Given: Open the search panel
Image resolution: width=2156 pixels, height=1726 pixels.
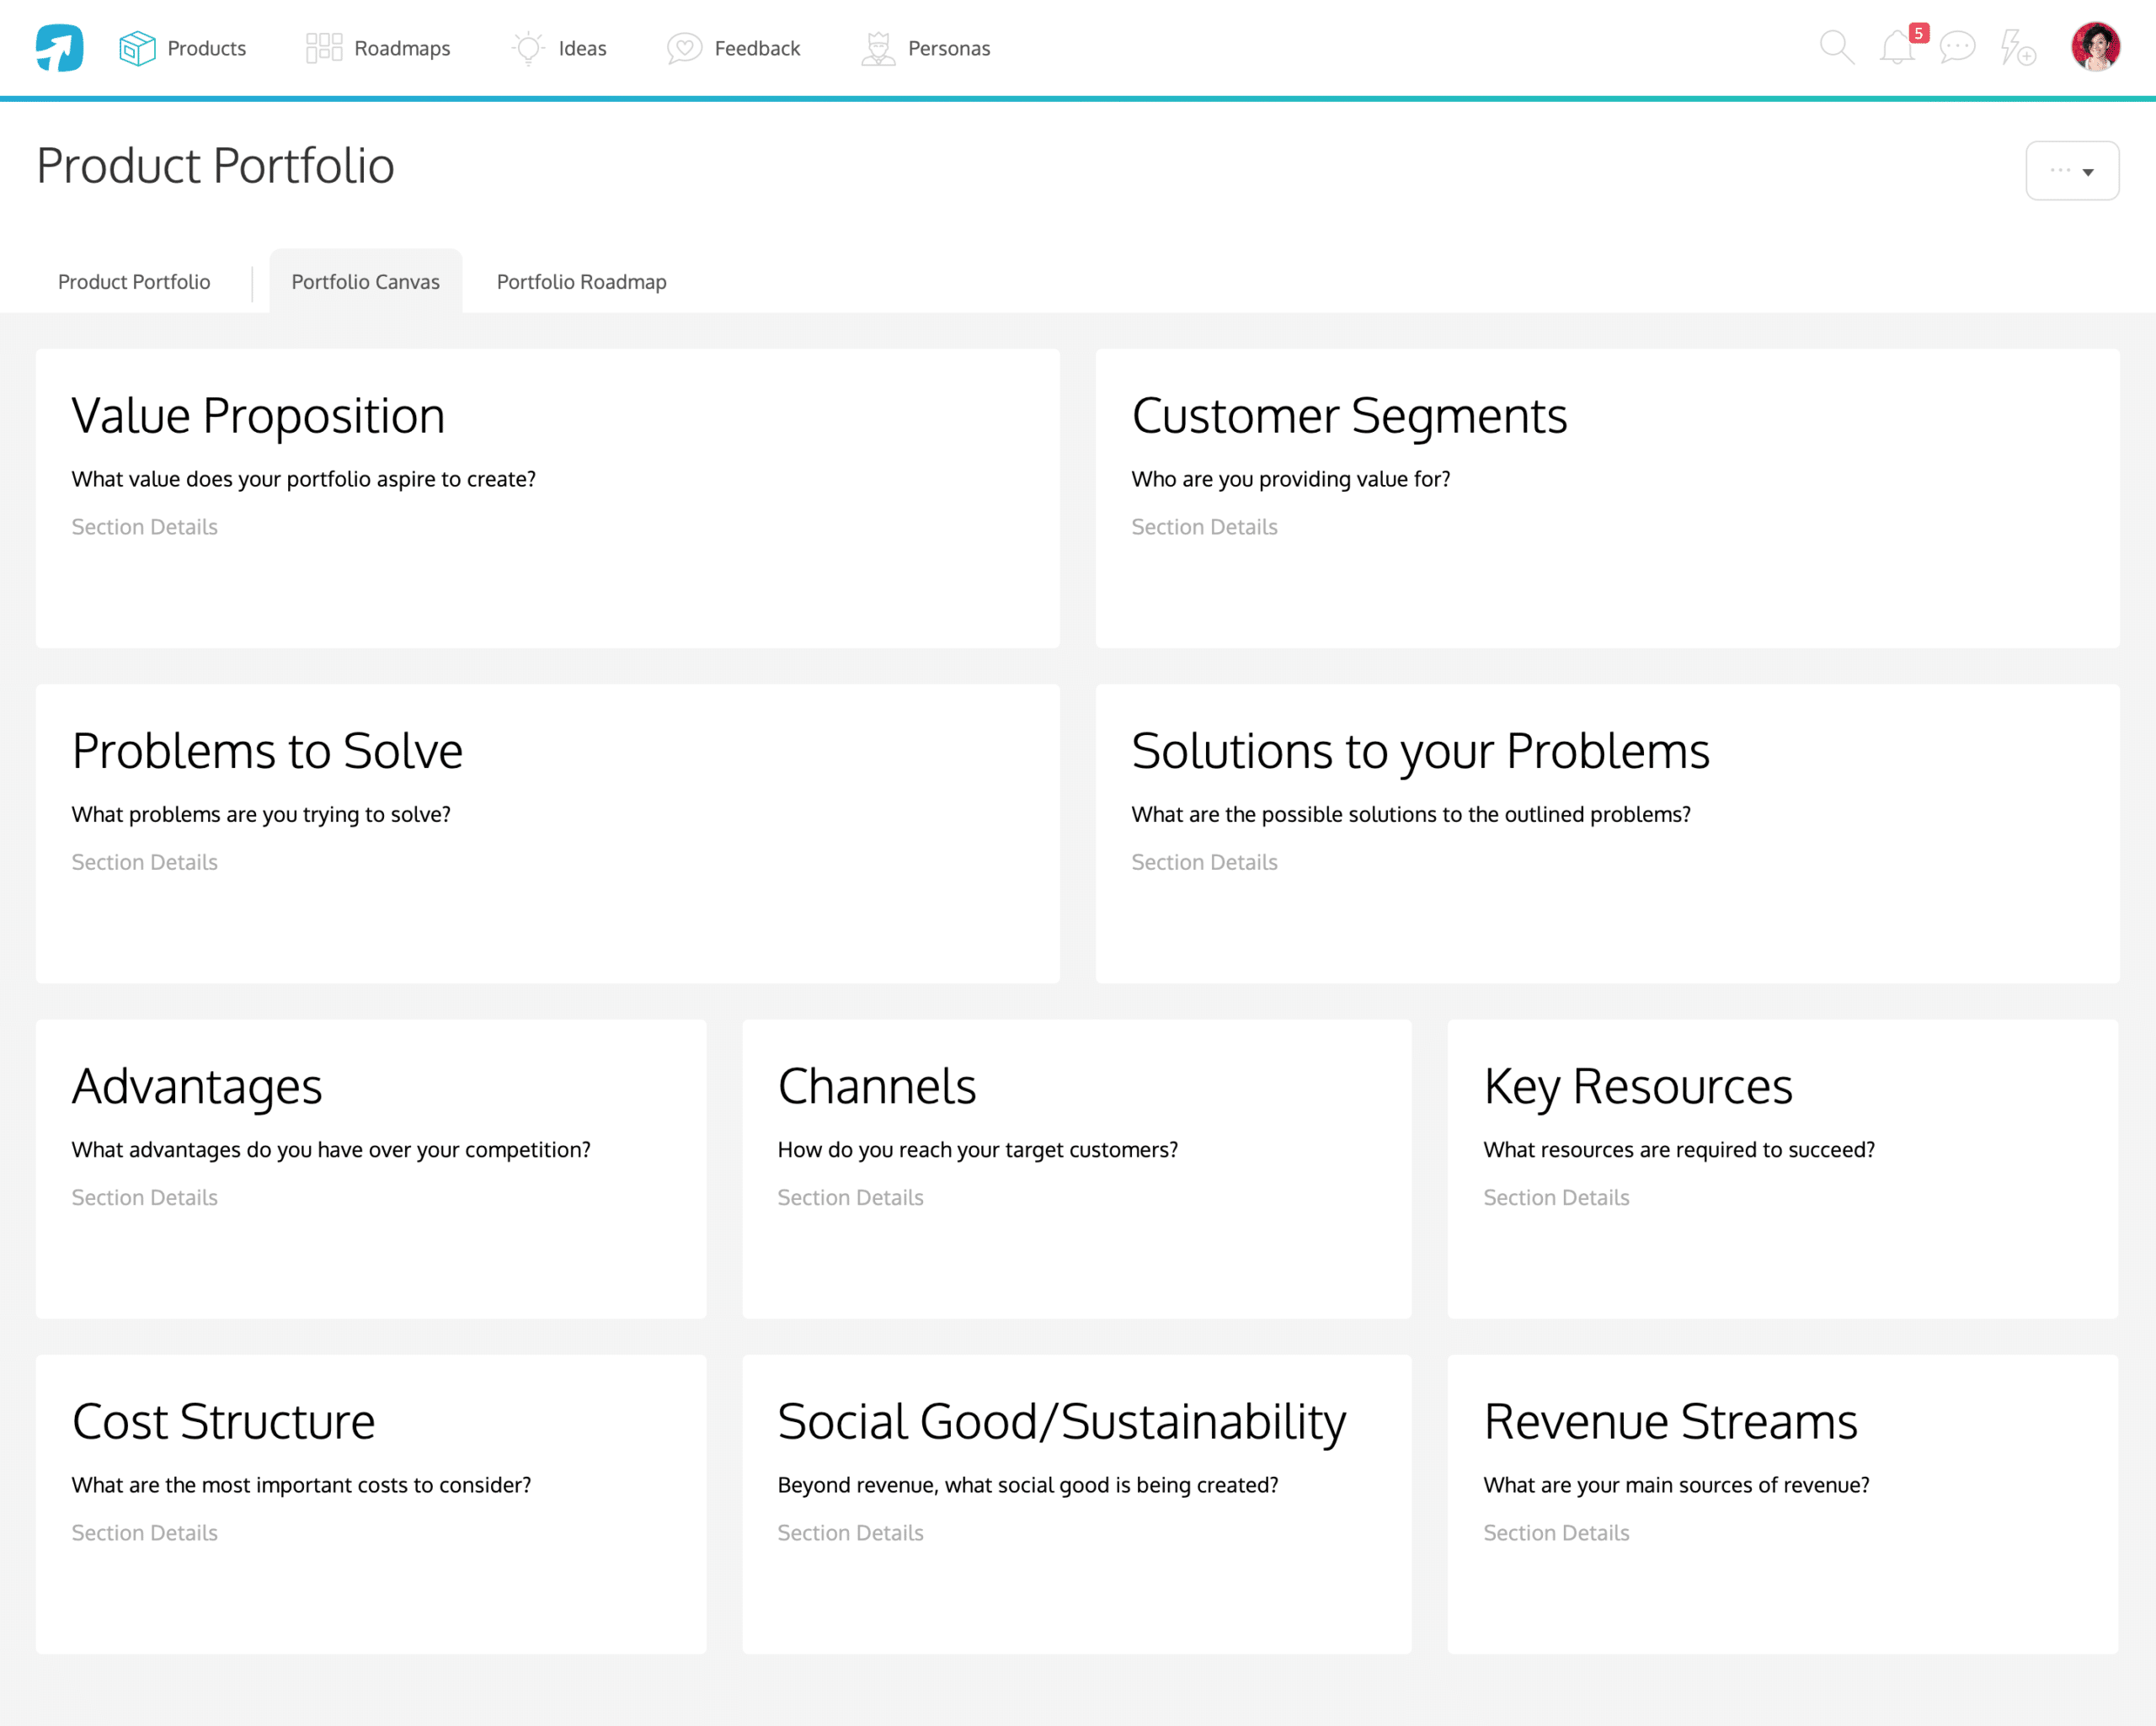Looking at the screenshot, I should 1839,47.
